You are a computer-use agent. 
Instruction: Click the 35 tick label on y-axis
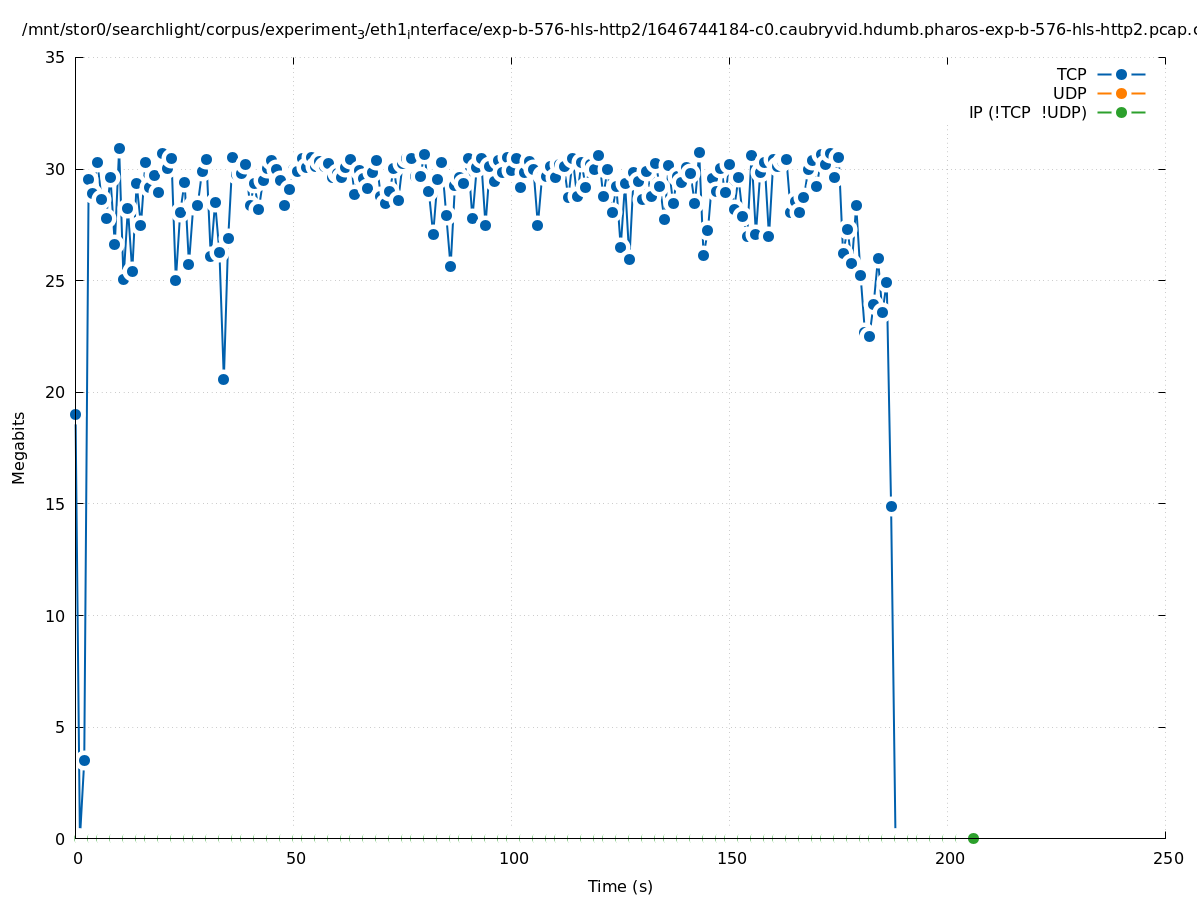(x=55, y=57)
